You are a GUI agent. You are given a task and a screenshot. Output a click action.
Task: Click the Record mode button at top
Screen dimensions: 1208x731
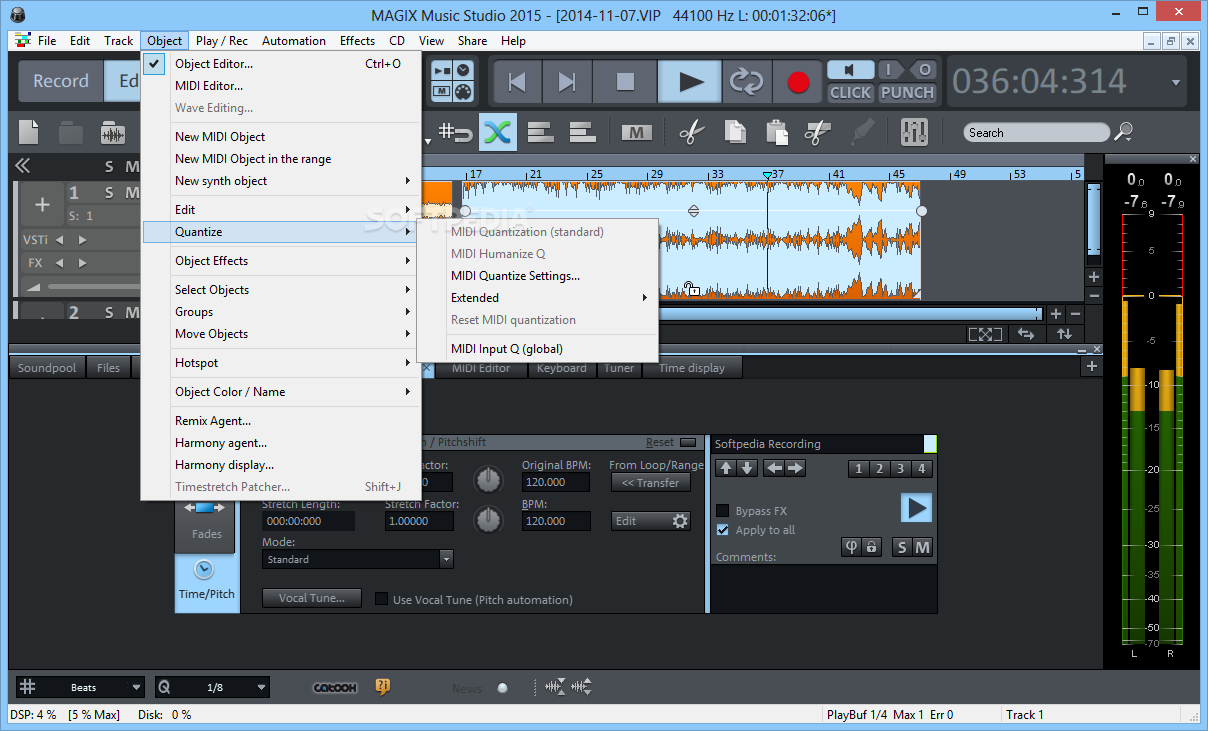pyautogui.click(x=61, y=81)
